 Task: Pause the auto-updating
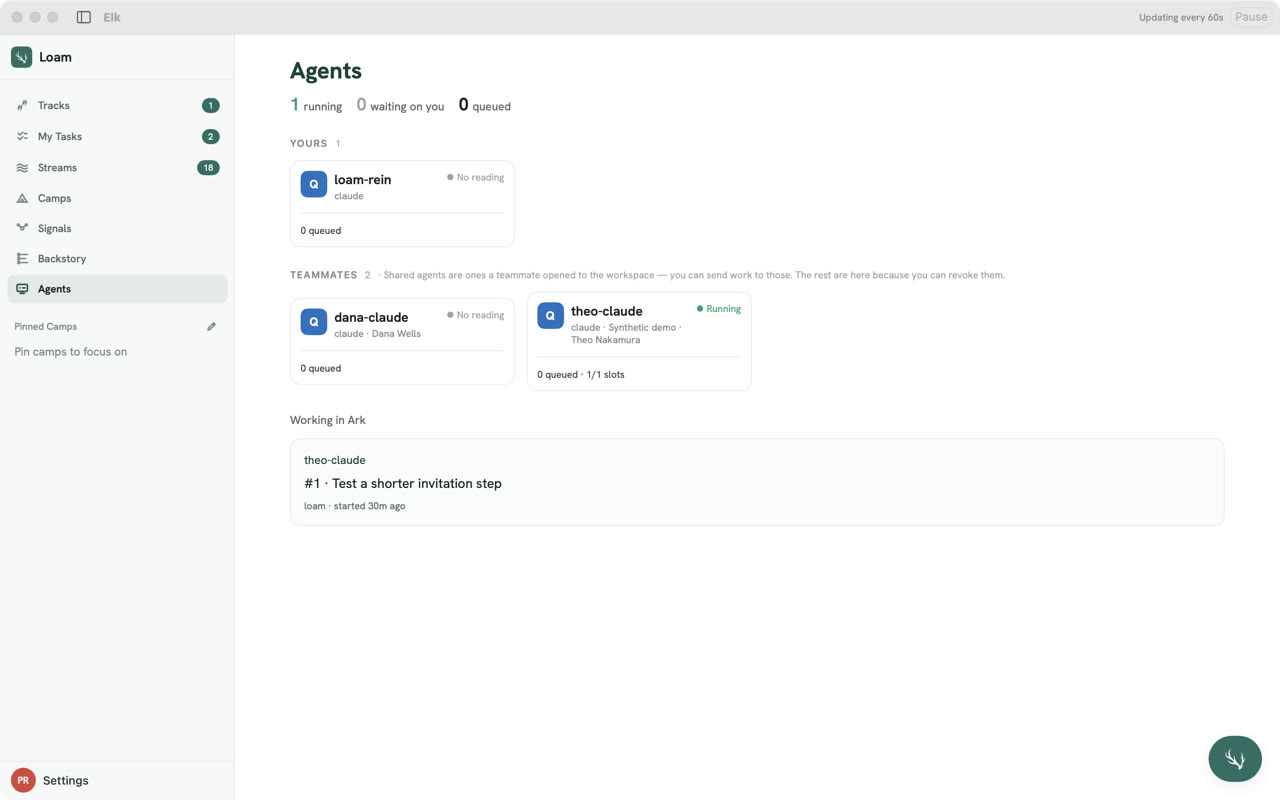[x=1251, y=17]
